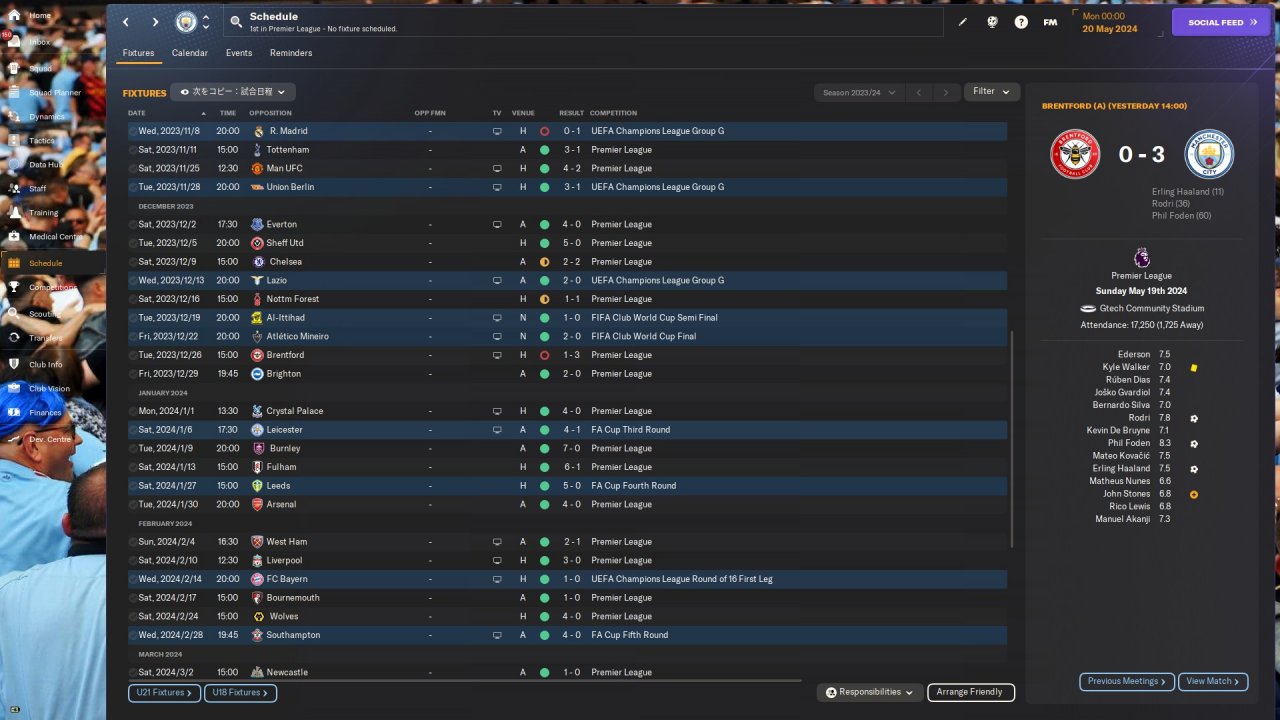1280x720 pixels.
Task: Navigate back with the left arrow
Action: (126, 22)
